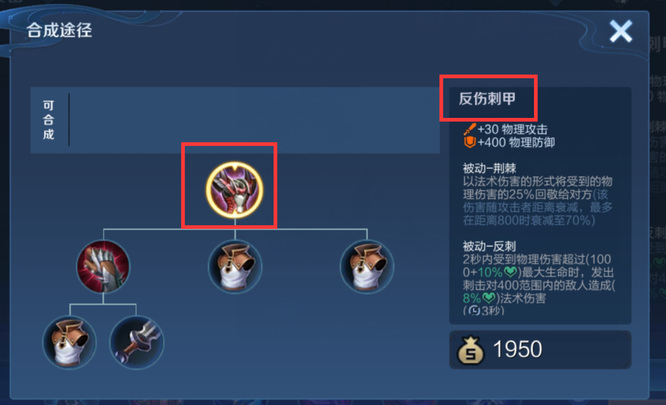Click the cooldown clock icon near 3秒
The width and height of the screenshot is (666, 405).
pos(474,310)
